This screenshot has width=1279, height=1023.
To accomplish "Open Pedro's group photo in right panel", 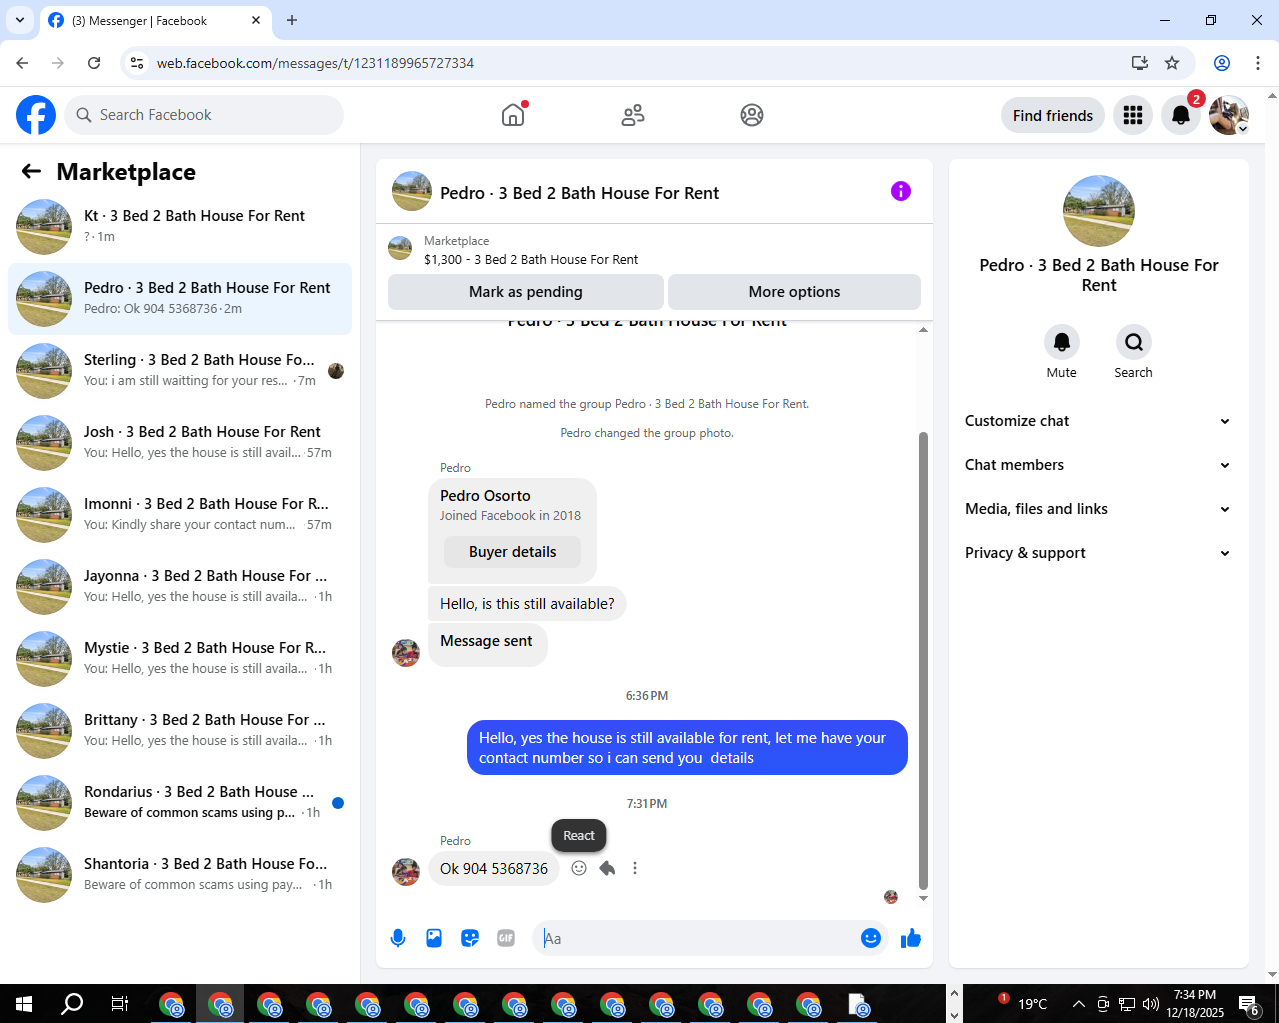I will tap(1099, 211).
